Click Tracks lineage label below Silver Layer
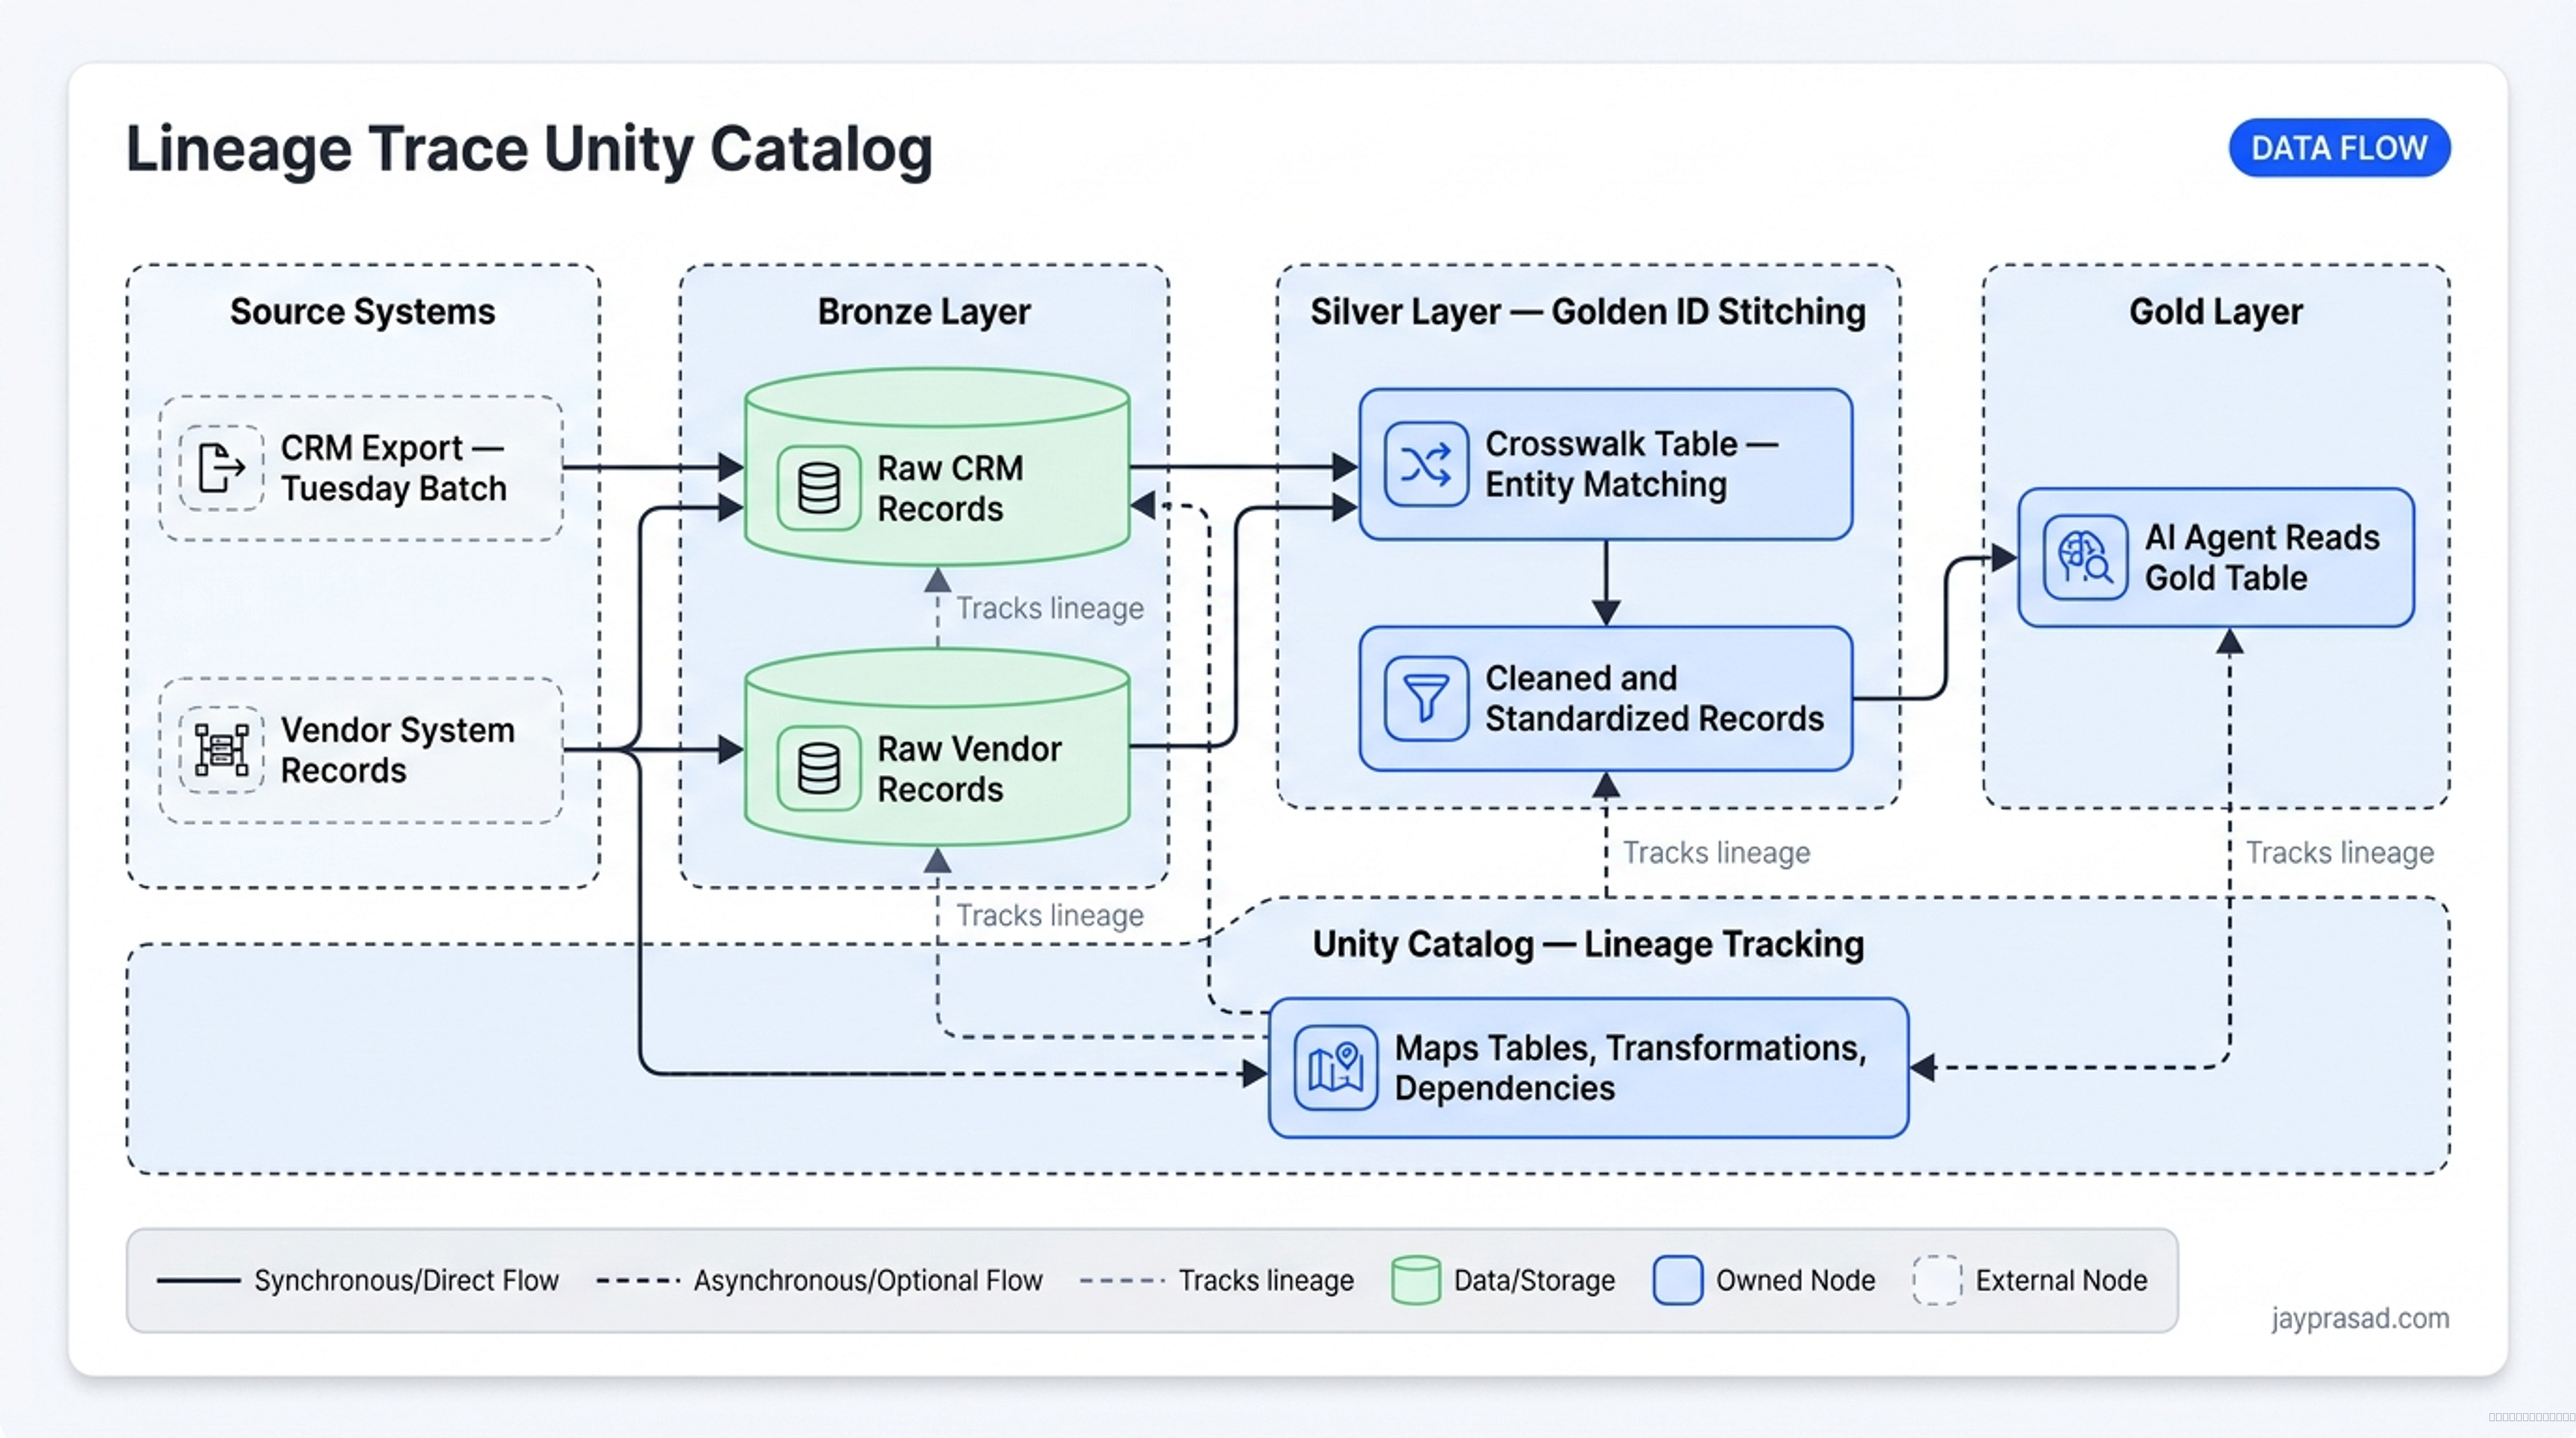 pyautogui.click(x=1716, y=852)
